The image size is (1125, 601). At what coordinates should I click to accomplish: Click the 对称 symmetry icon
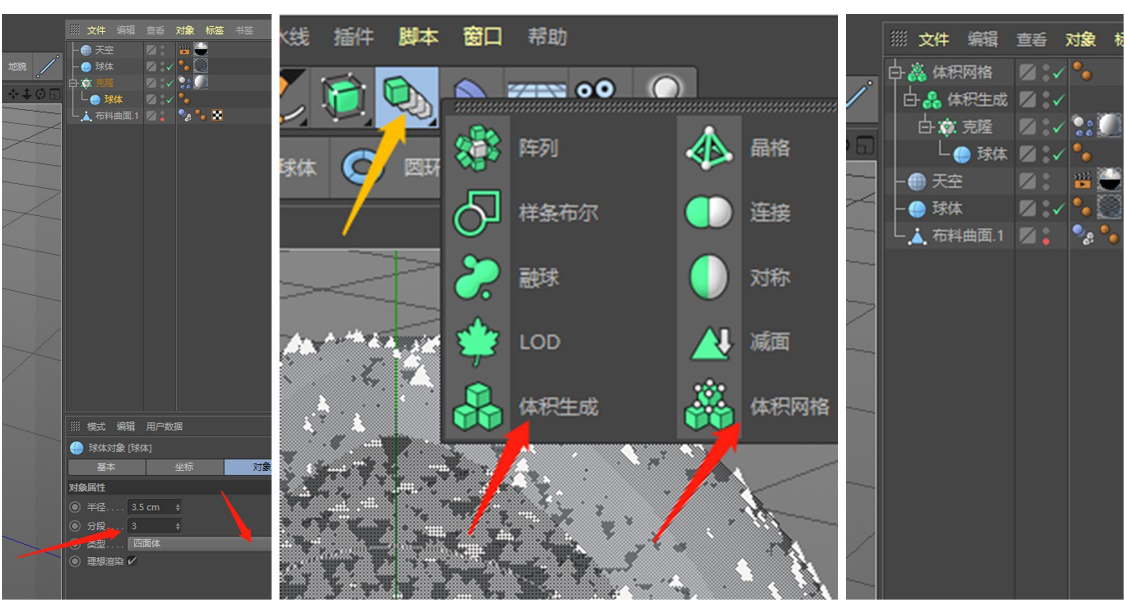(709, 278)
